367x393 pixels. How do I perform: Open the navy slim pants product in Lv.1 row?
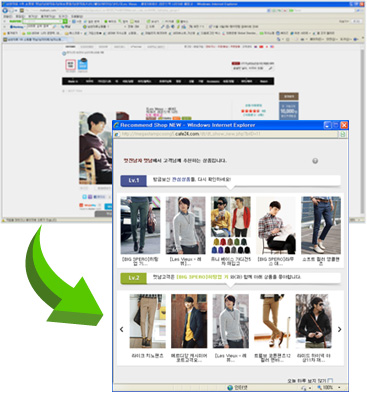click(x=321, y=225)
